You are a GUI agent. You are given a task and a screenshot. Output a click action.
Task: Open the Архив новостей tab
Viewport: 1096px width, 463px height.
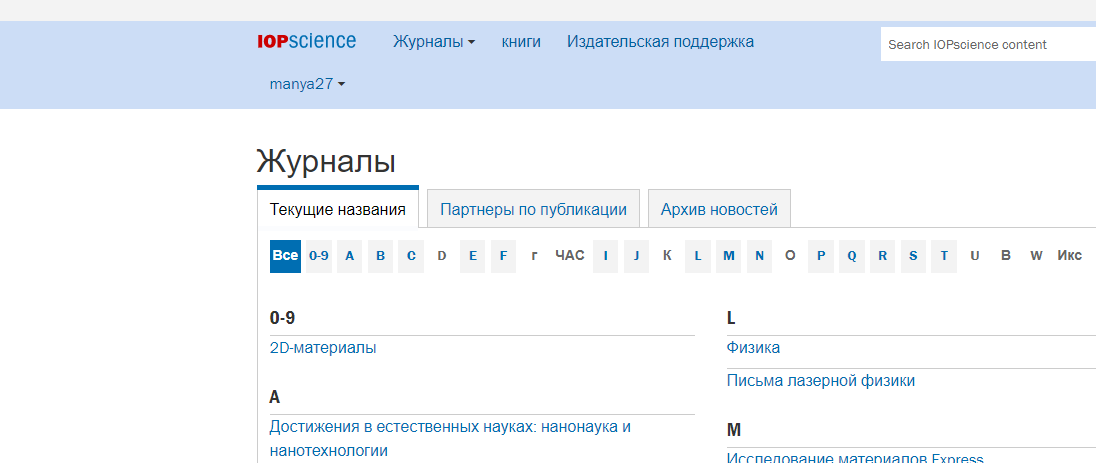click(x=718, y=209)
